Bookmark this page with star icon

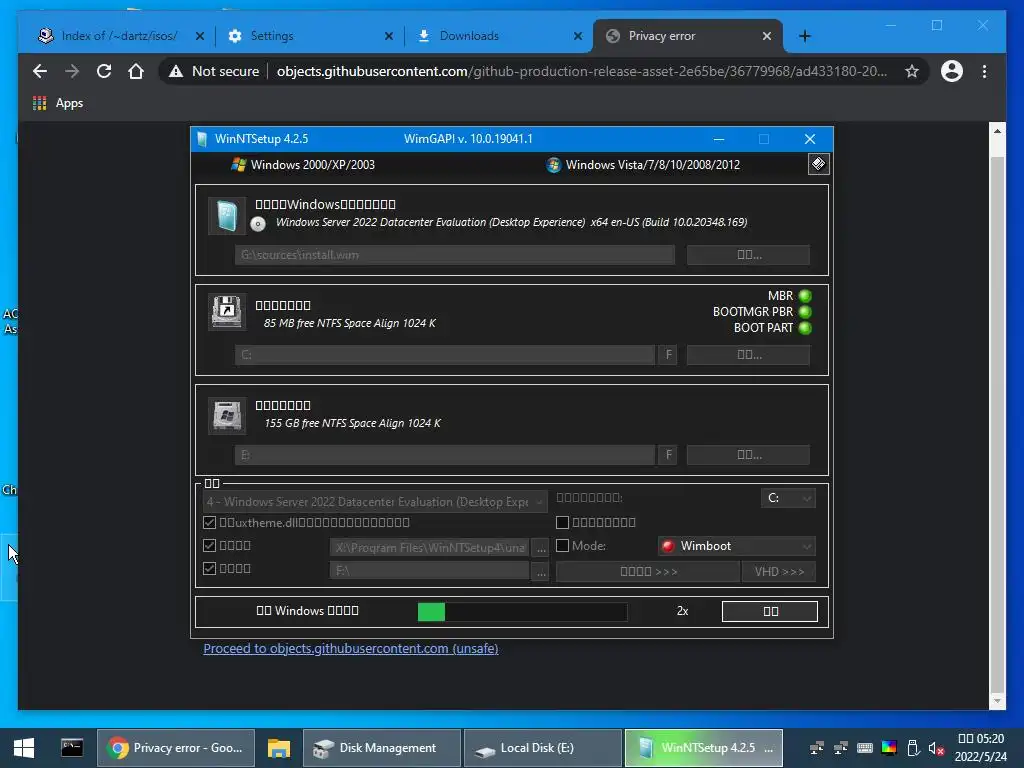tap(912, 71)
